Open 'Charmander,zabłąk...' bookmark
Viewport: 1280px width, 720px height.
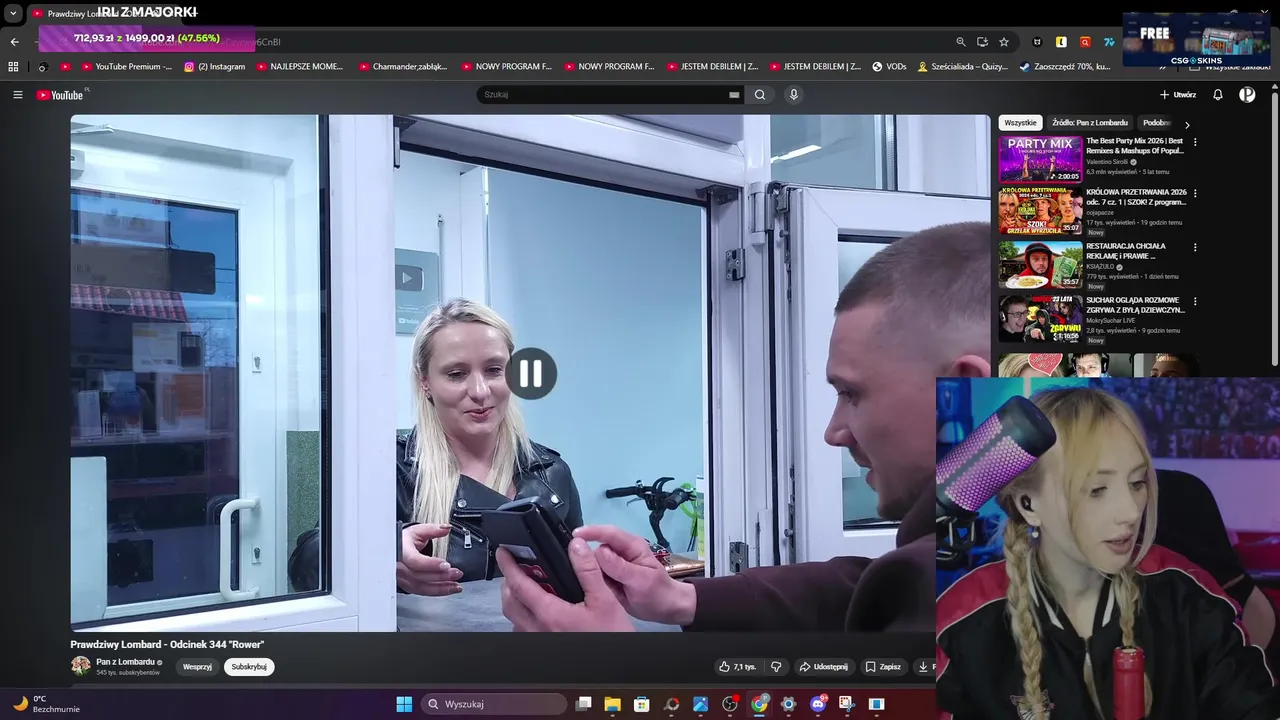[403, 67]
